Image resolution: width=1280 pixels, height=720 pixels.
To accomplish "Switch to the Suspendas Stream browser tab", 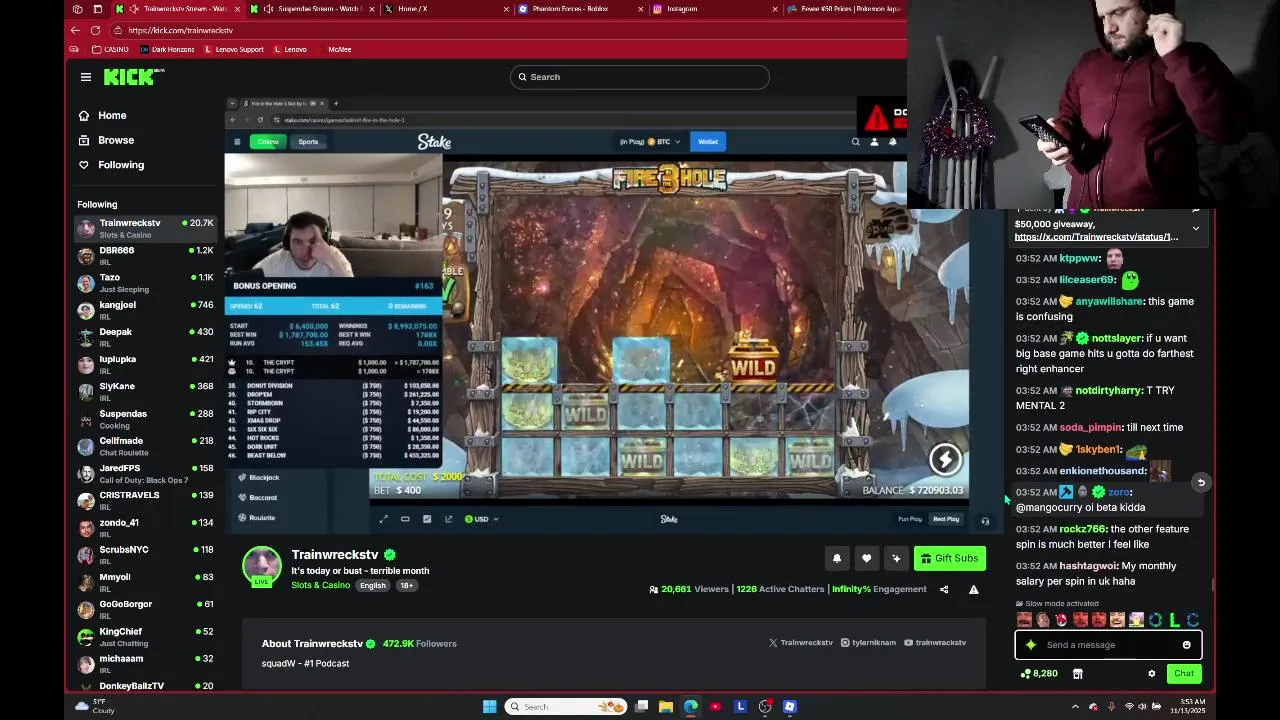I will tap(313, 9).
